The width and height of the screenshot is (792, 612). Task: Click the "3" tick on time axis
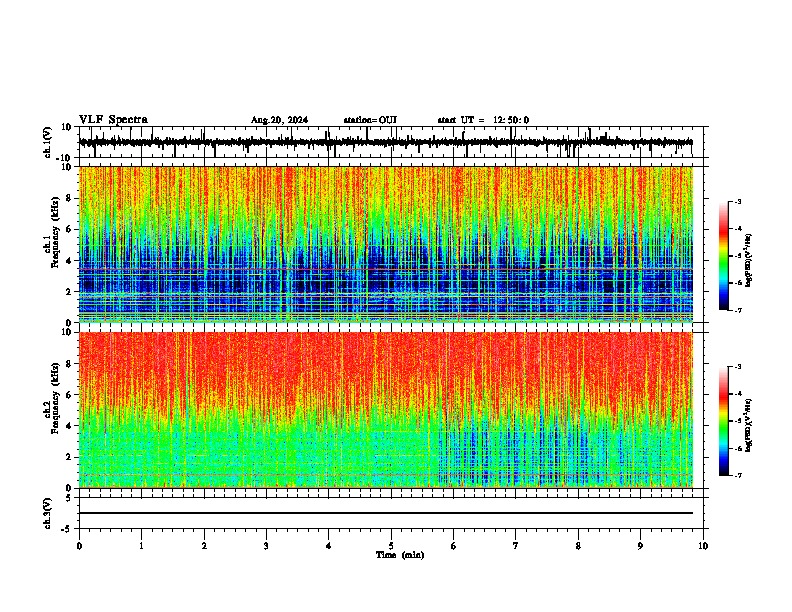pyautogui.click(x=266, y=546)
